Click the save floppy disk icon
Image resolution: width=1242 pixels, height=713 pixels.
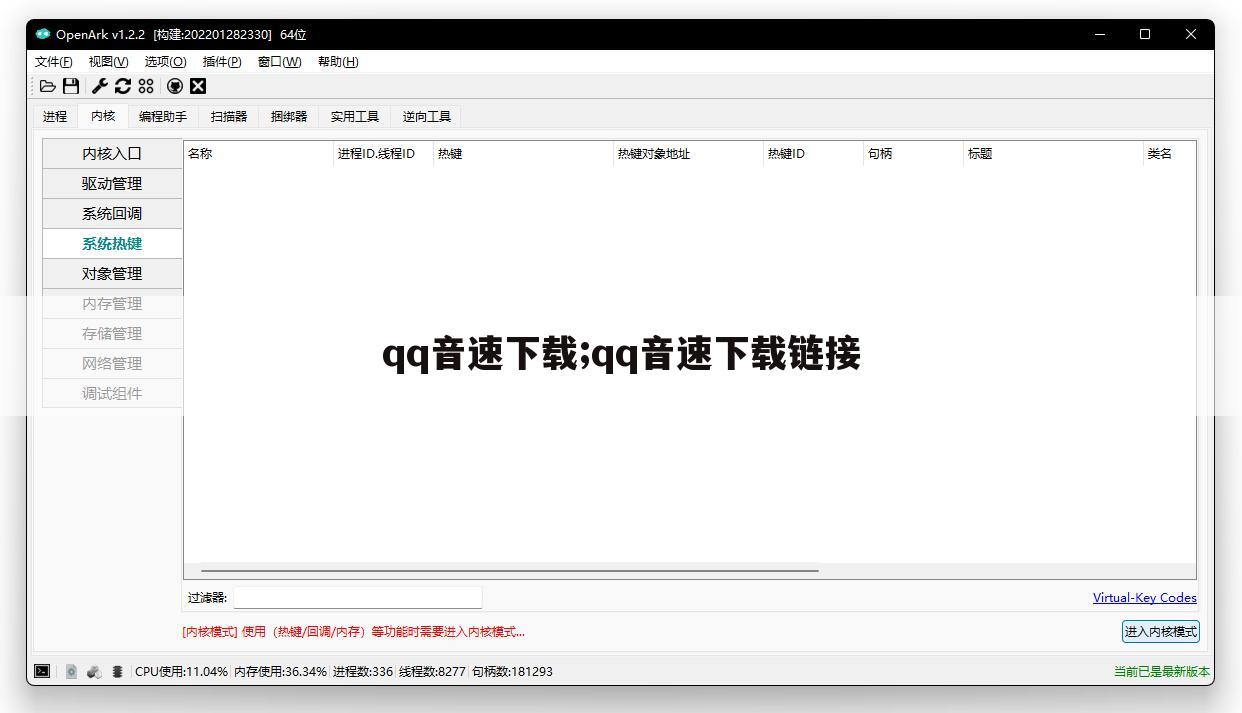click(71, 86)
